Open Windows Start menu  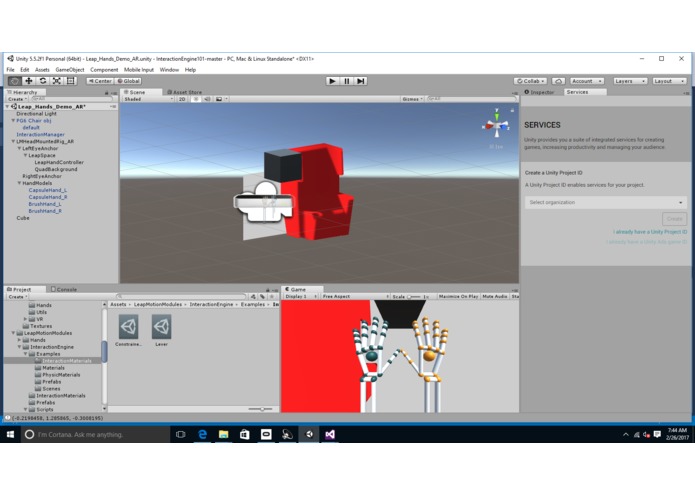[x=11, y=435]
